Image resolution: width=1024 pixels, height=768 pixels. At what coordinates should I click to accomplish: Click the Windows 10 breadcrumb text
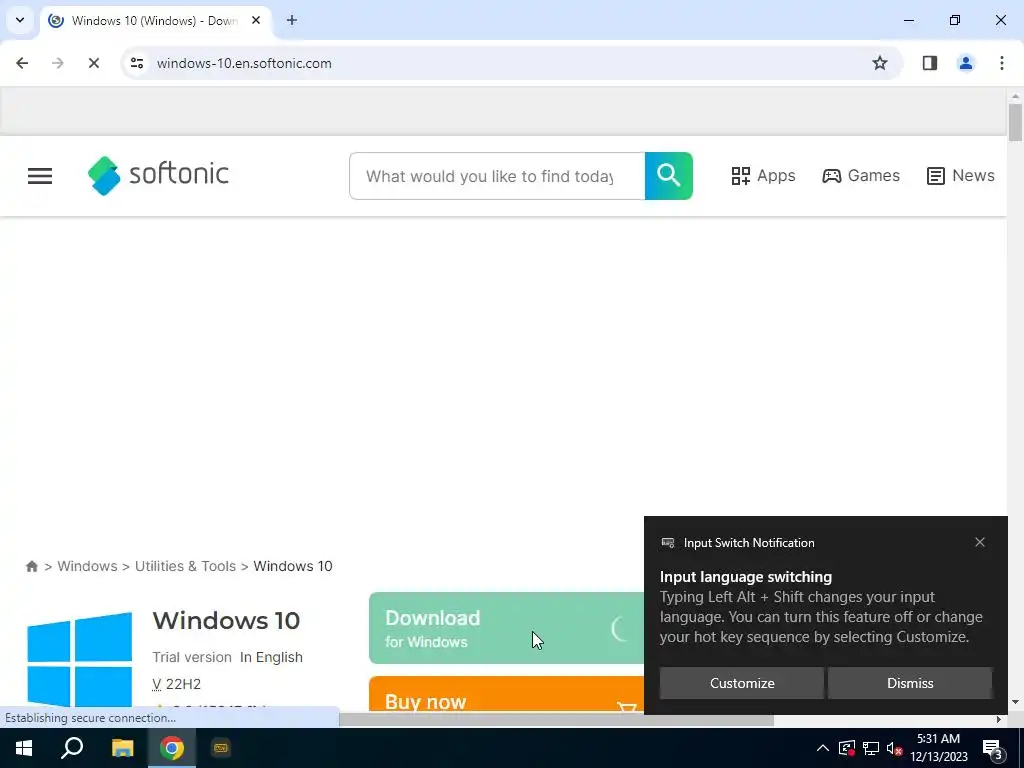[293, 566]
